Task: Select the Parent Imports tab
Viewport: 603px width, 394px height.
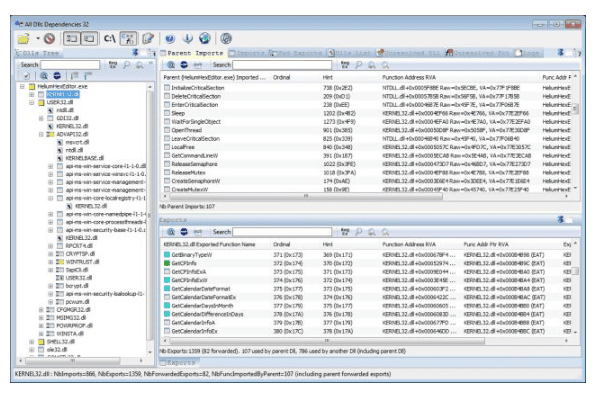Action: click(192, 53)
